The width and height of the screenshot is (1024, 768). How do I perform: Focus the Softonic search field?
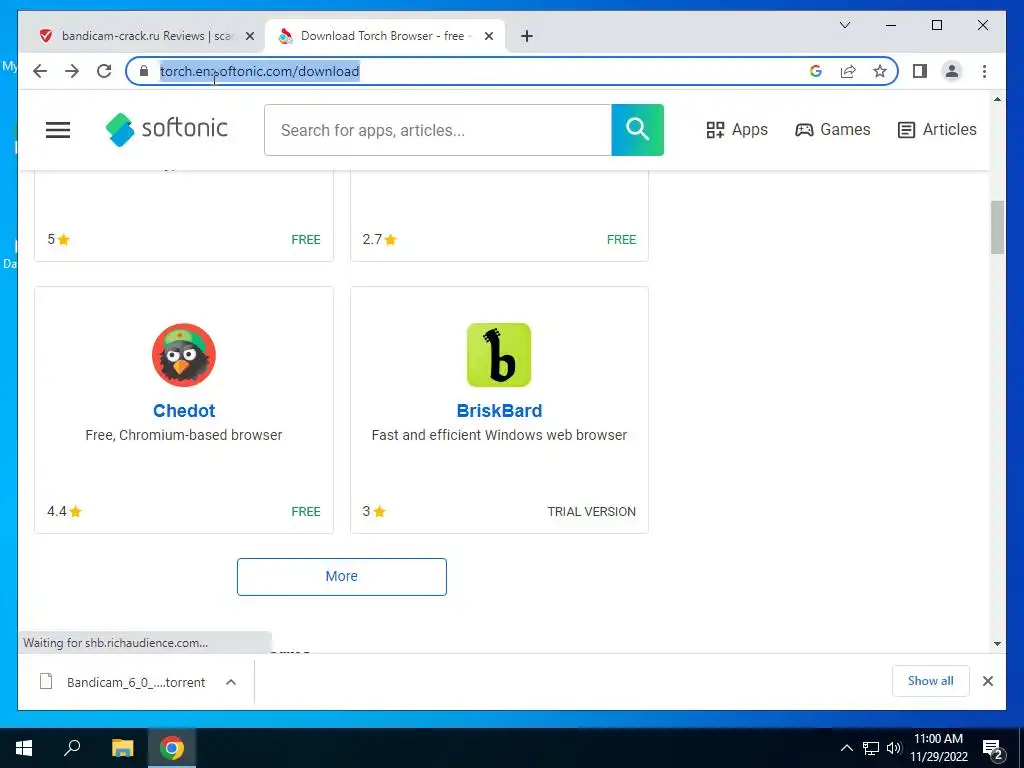(x=438, y=130)
